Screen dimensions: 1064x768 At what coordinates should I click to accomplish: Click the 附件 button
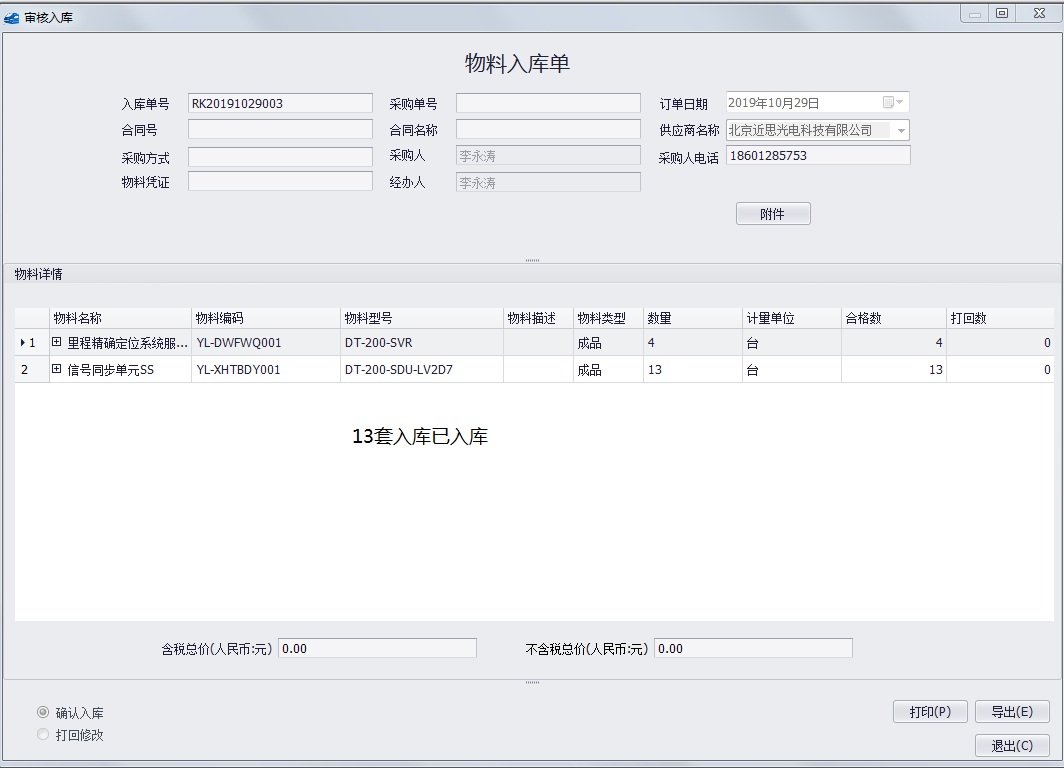click(x=772, y=214)
